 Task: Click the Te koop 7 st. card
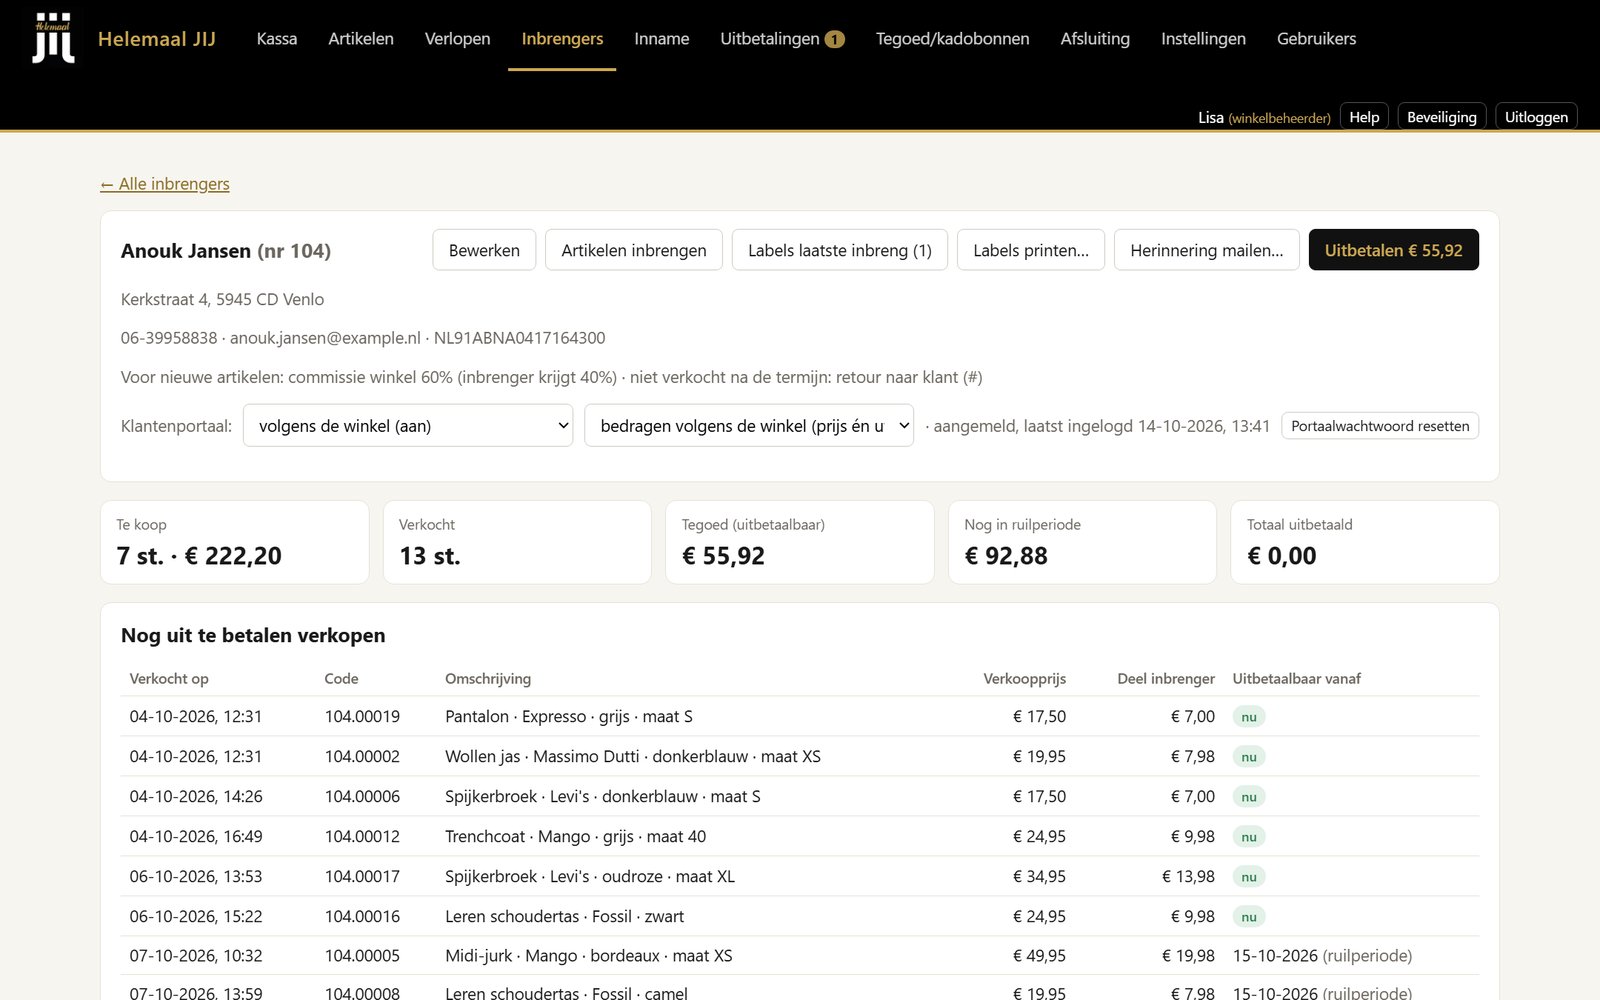click(x=235, y=542)
